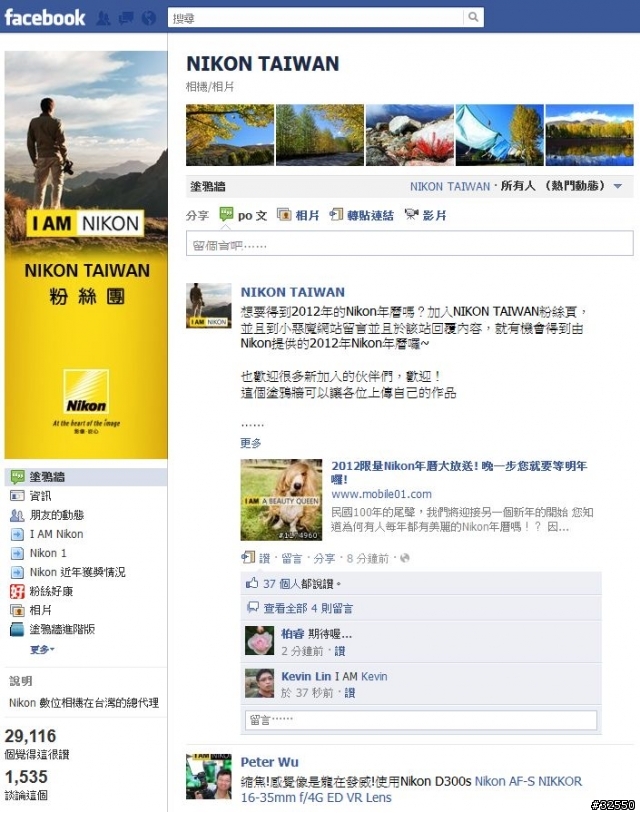The width and height of the screenshot is (640, 813).
Task: Open 粉絲好康 in the sidebar
Action: (x=51, y=591)
